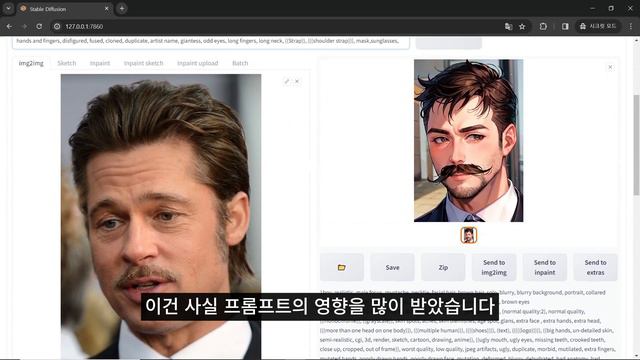Open the output folder icon button

coord(342,267)
